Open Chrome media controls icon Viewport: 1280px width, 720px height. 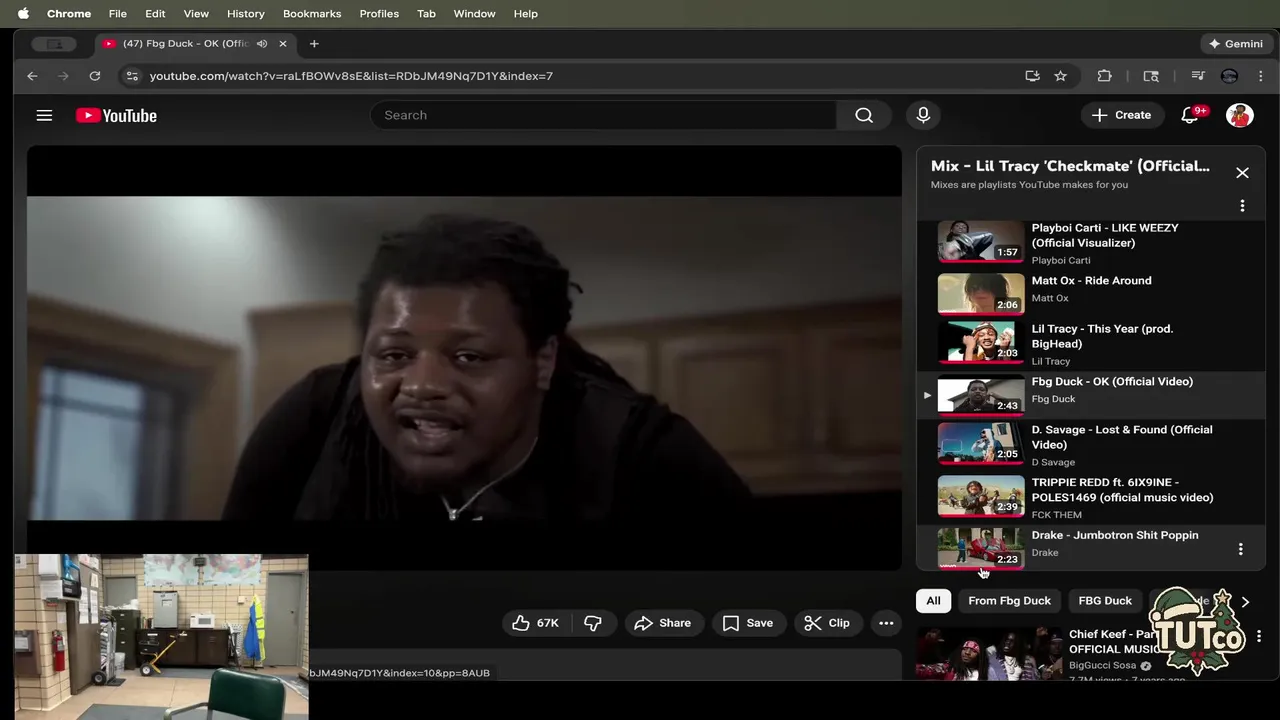(x=1197, y=76)
